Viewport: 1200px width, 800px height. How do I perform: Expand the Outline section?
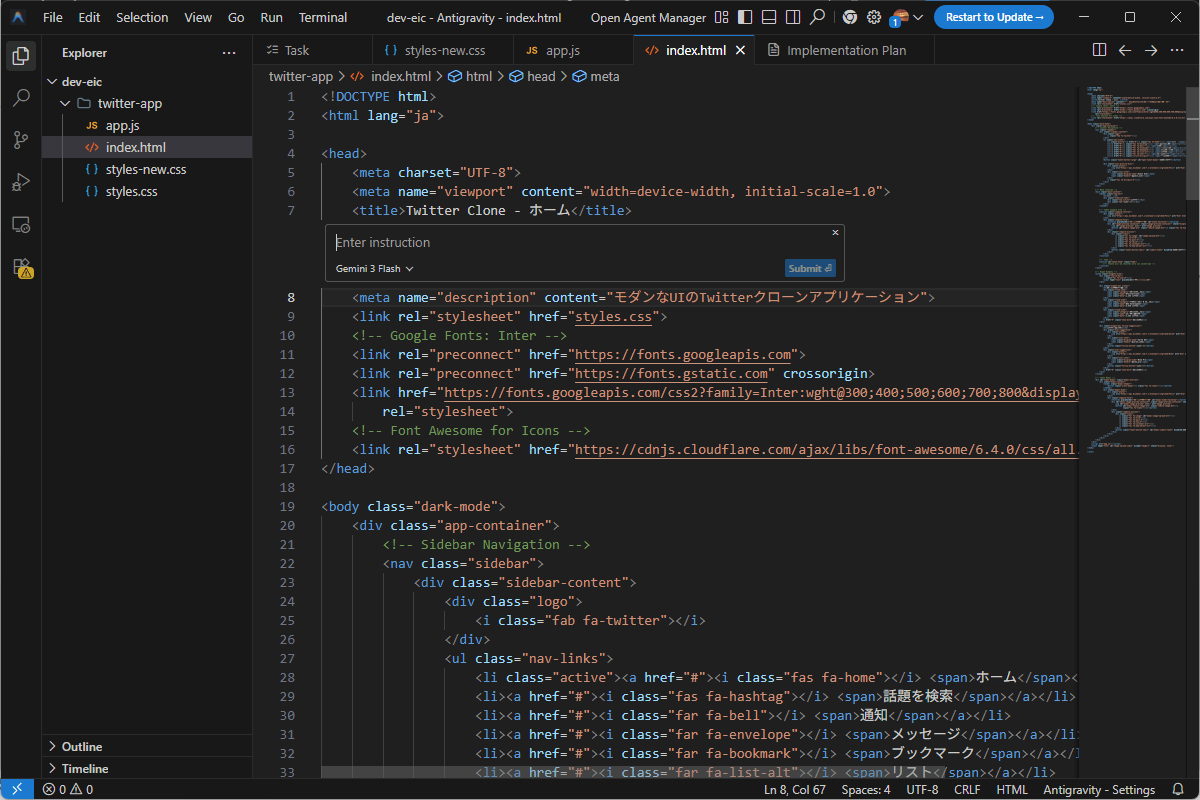click(82, 747)
